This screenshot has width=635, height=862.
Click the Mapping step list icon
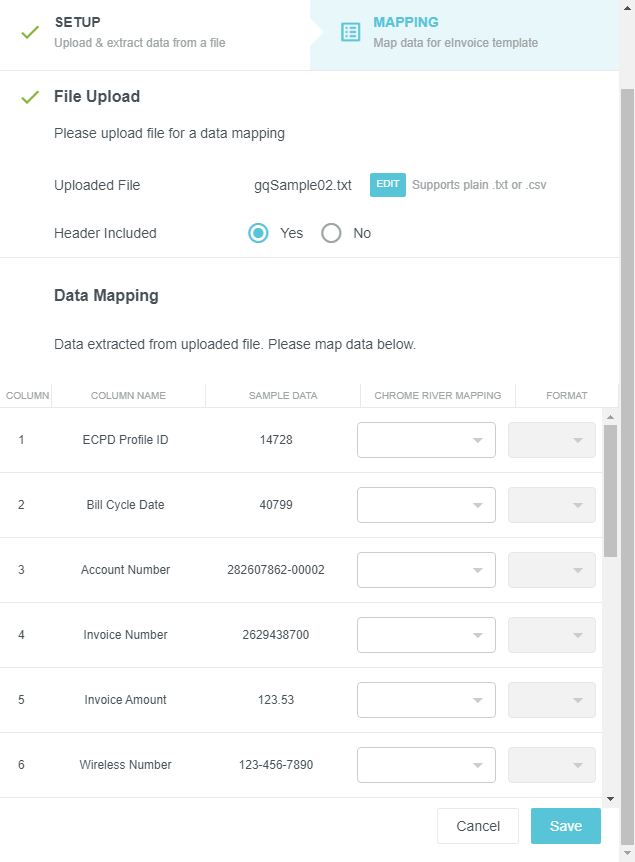350,32
